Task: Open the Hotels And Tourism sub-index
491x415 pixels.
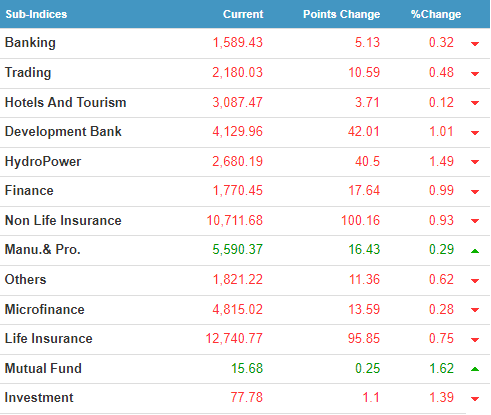Action: tap(66, 102)
